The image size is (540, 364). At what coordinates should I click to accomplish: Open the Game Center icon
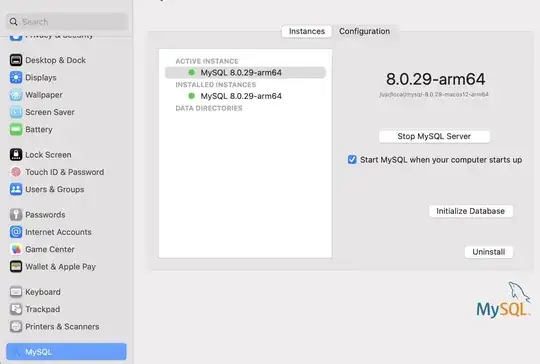tap(16, 249)
